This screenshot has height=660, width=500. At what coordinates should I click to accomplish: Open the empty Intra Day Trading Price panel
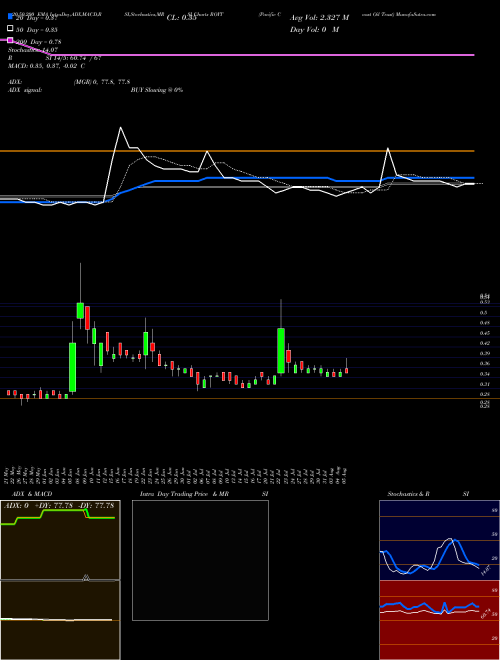[200, 560]
